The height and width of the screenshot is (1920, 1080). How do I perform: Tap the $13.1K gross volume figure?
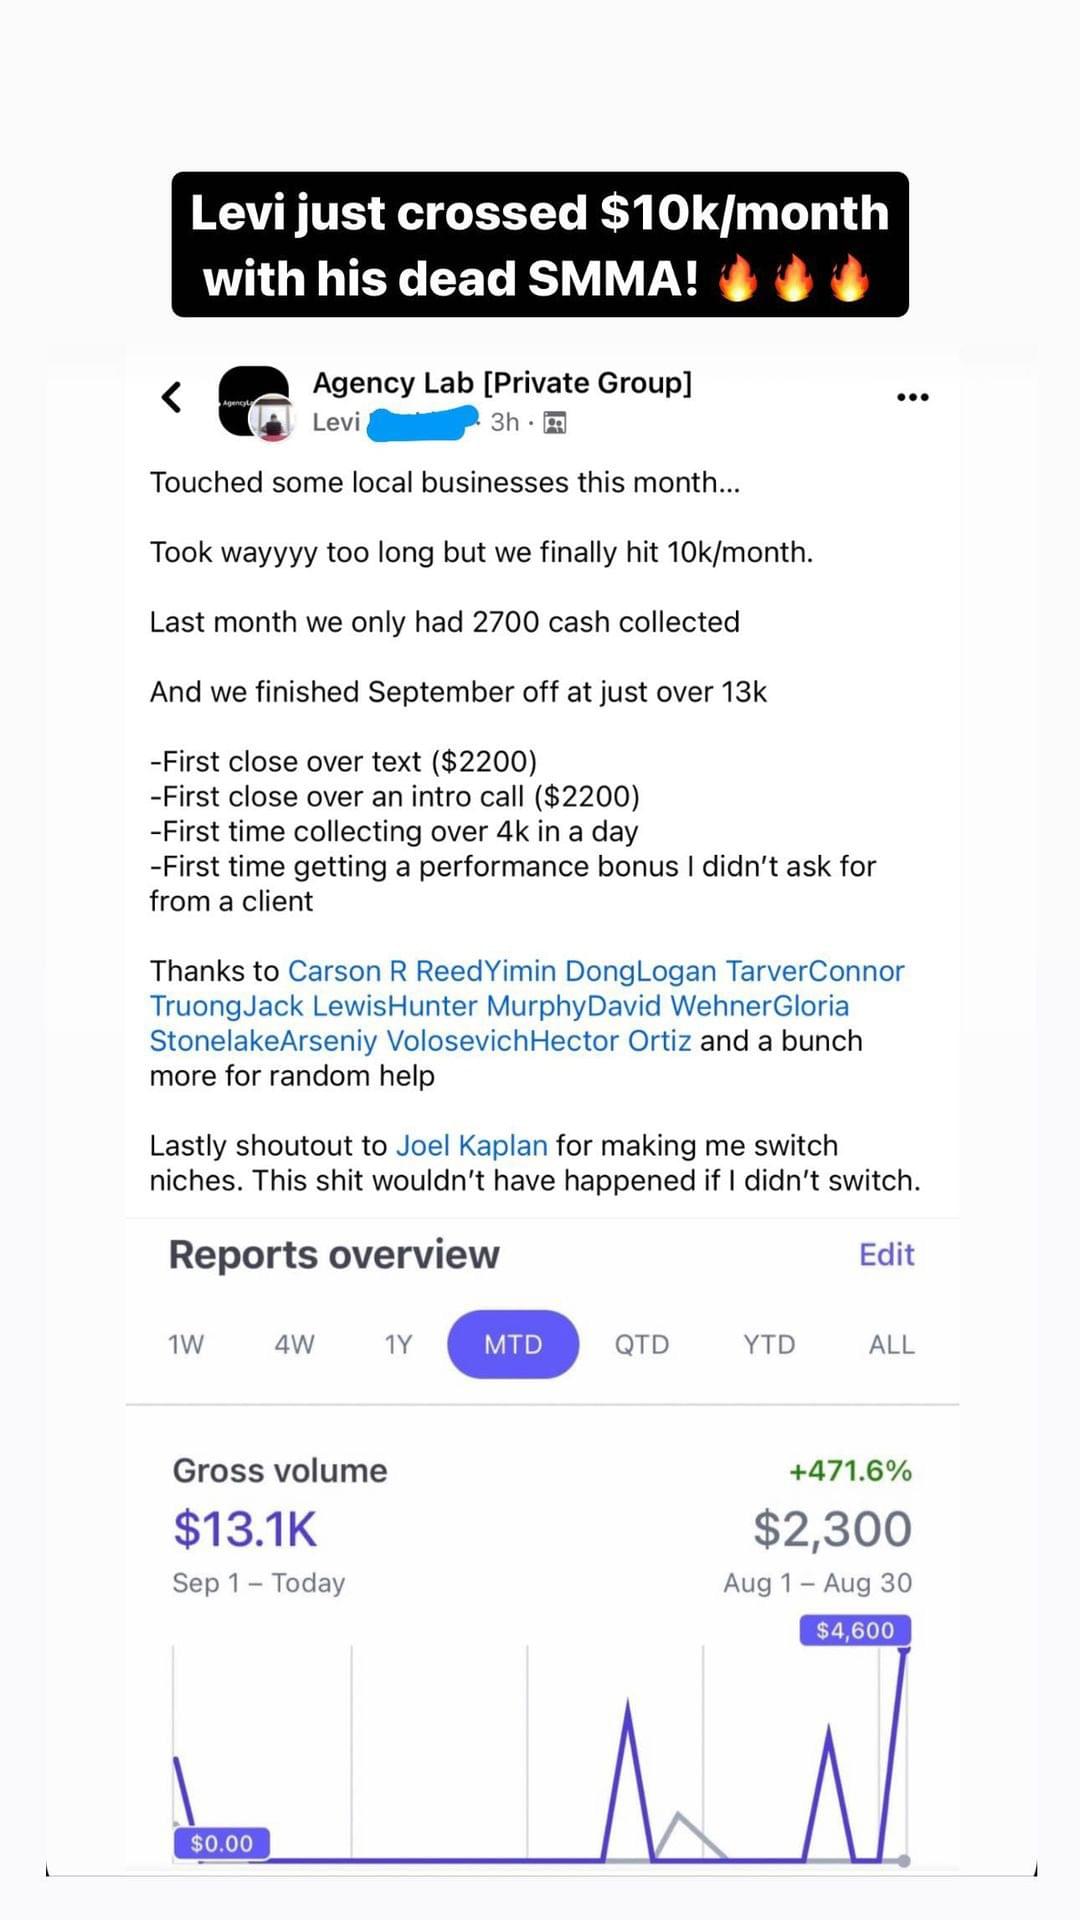point(245,1529)
